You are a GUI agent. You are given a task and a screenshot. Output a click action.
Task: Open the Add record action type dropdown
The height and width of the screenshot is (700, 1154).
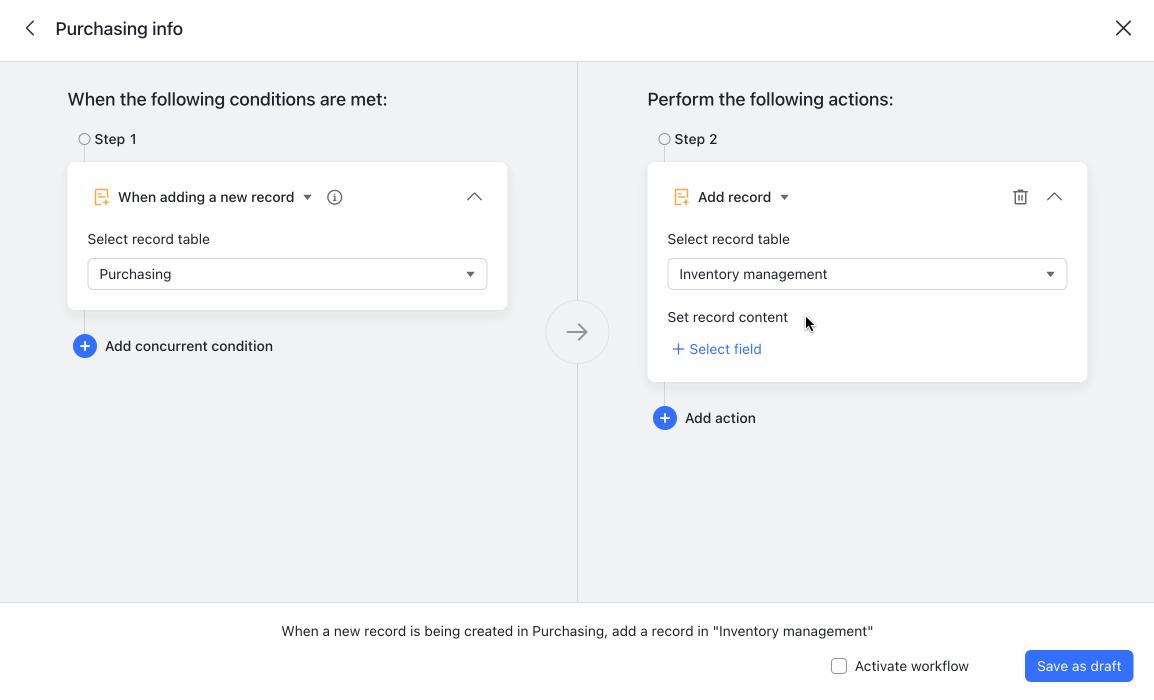tap(786, 197)
